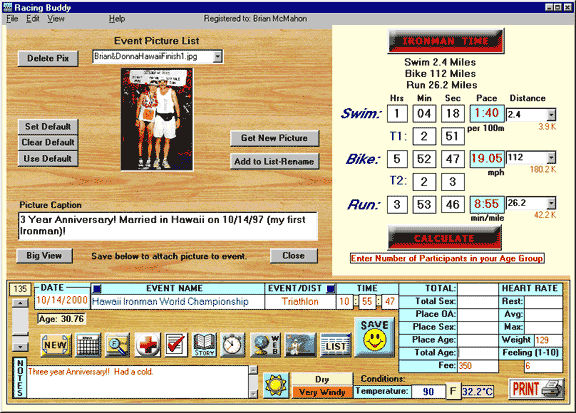Open the calendar grid icon

coord(88,345)
